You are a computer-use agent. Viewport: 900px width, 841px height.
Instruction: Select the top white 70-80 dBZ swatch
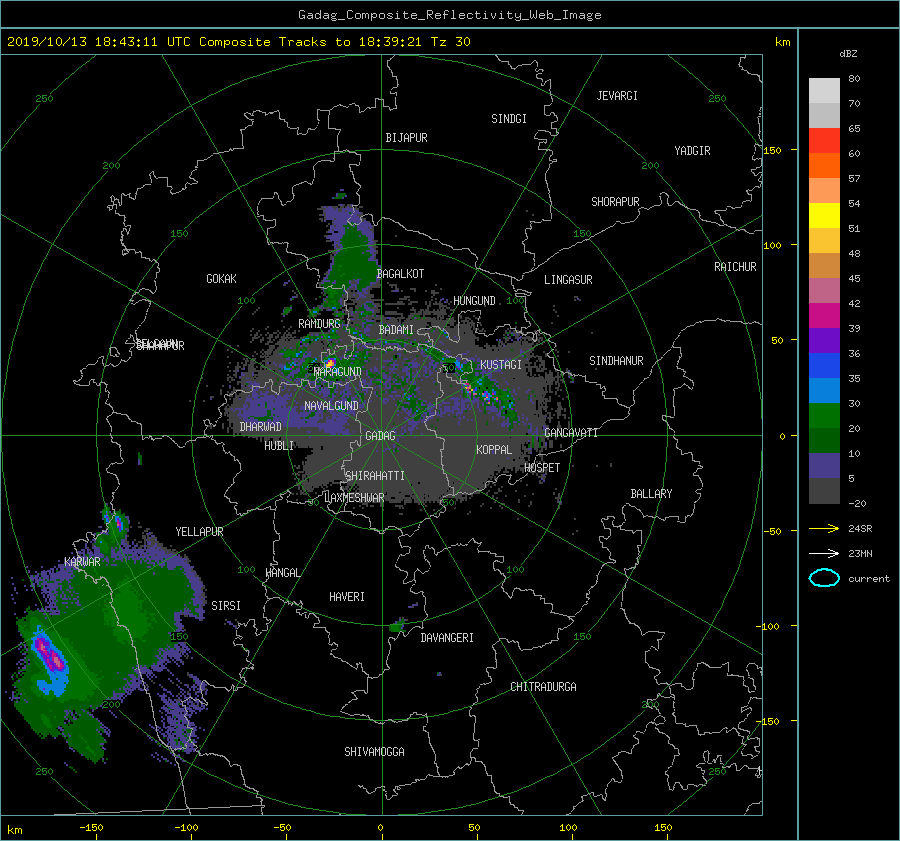coord(824,91)
